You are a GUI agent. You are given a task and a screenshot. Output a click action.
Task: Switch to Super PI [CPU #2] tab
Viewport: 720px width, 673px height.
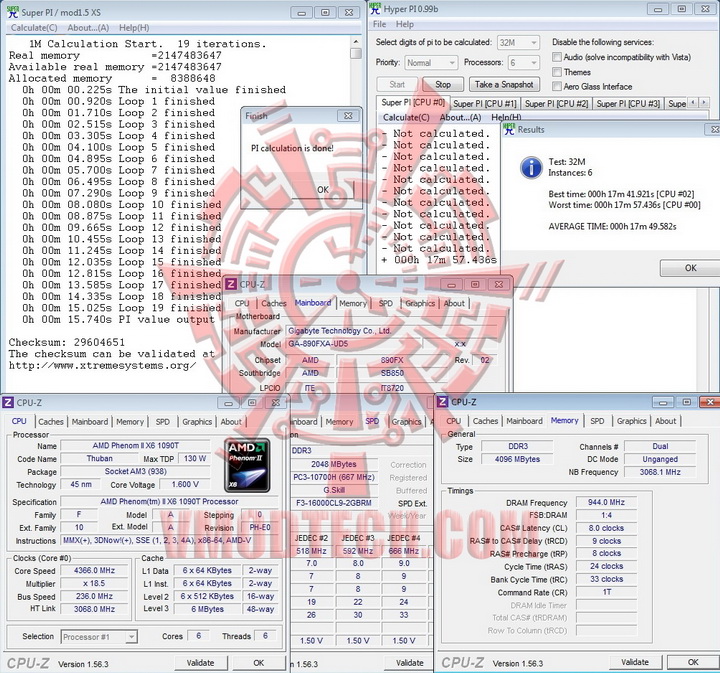[556, 104]
